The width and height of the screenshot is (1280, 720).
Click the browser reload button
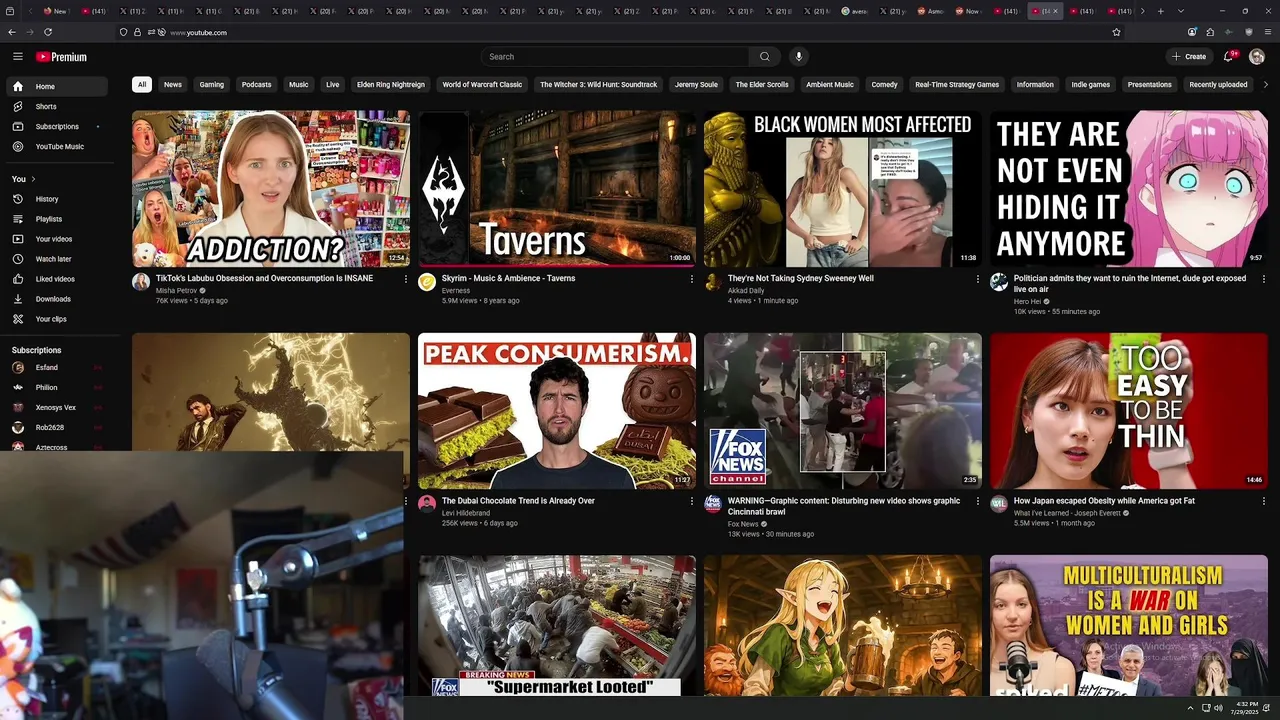48,32
